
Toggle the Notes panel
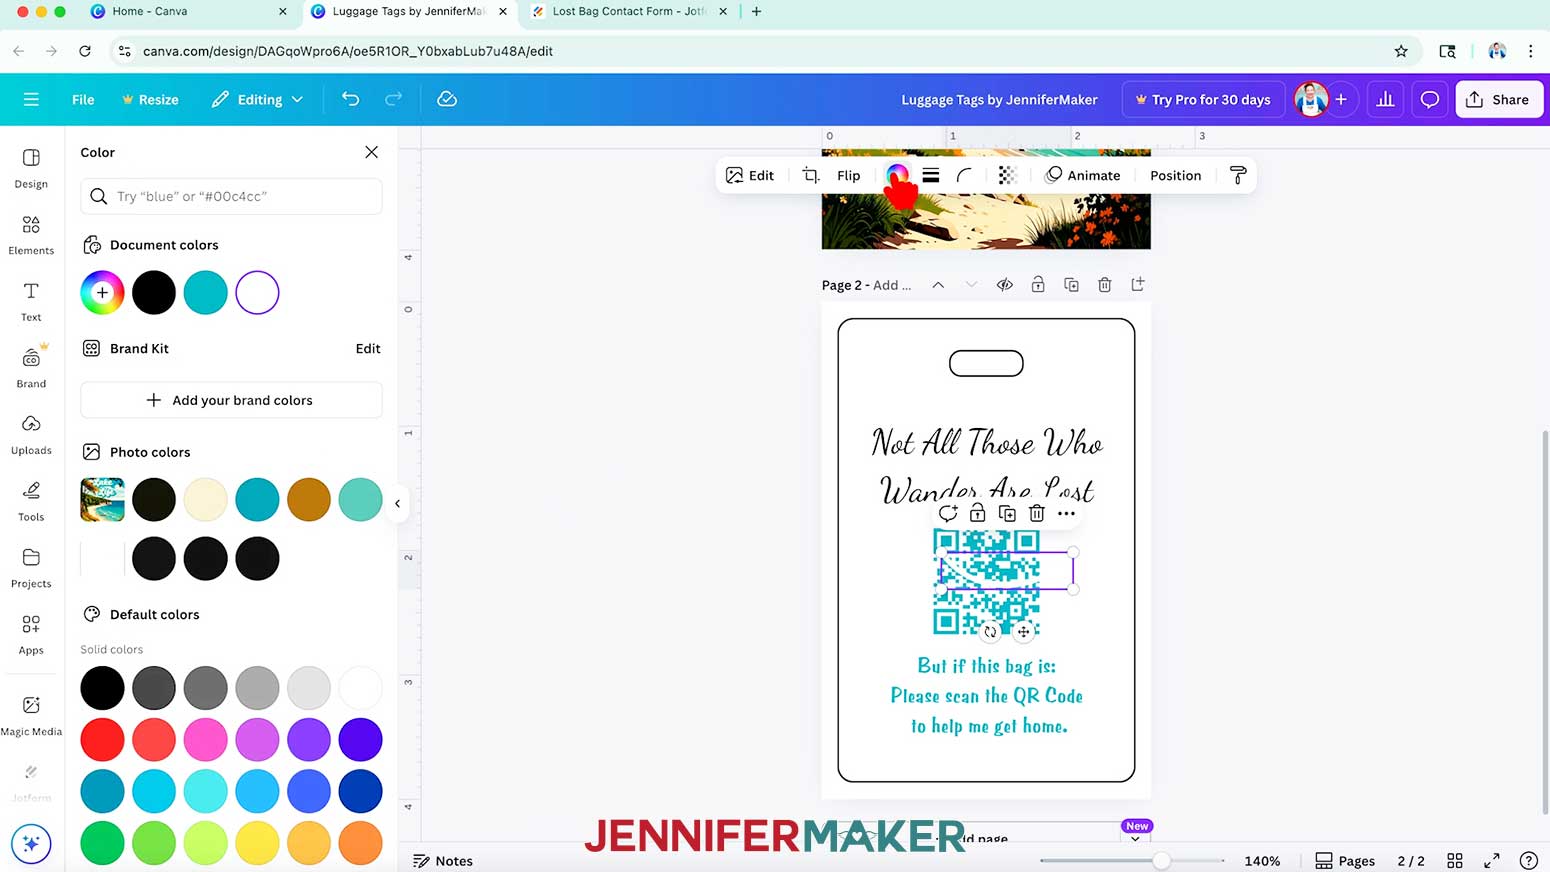(x=443, y=860)
